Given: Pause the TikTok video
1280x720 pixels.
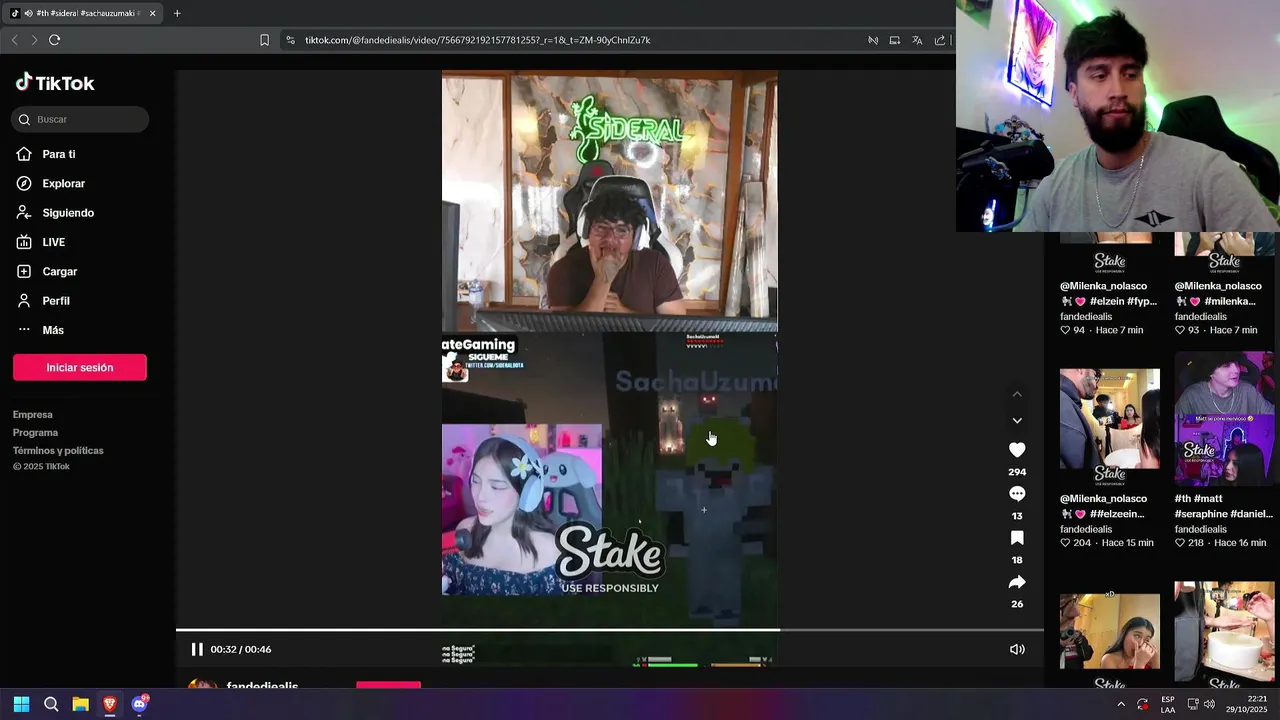Looking at the screenshot, I should [x=197, y=649].
